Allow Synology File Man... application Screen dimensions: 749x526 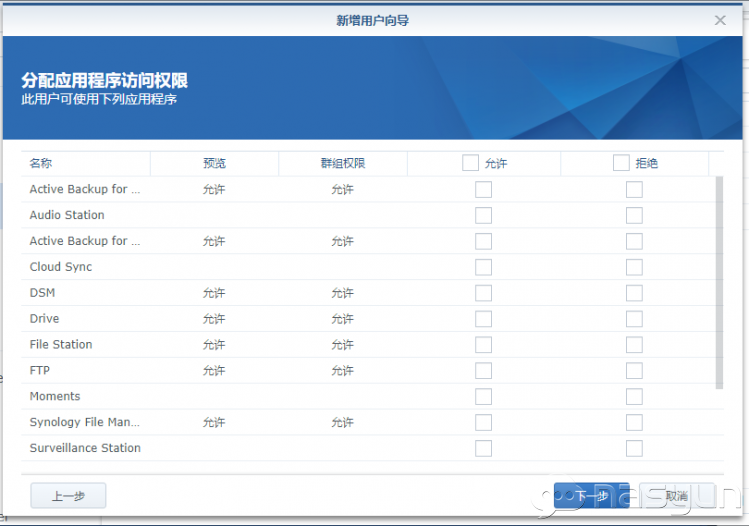pos(483,422)
